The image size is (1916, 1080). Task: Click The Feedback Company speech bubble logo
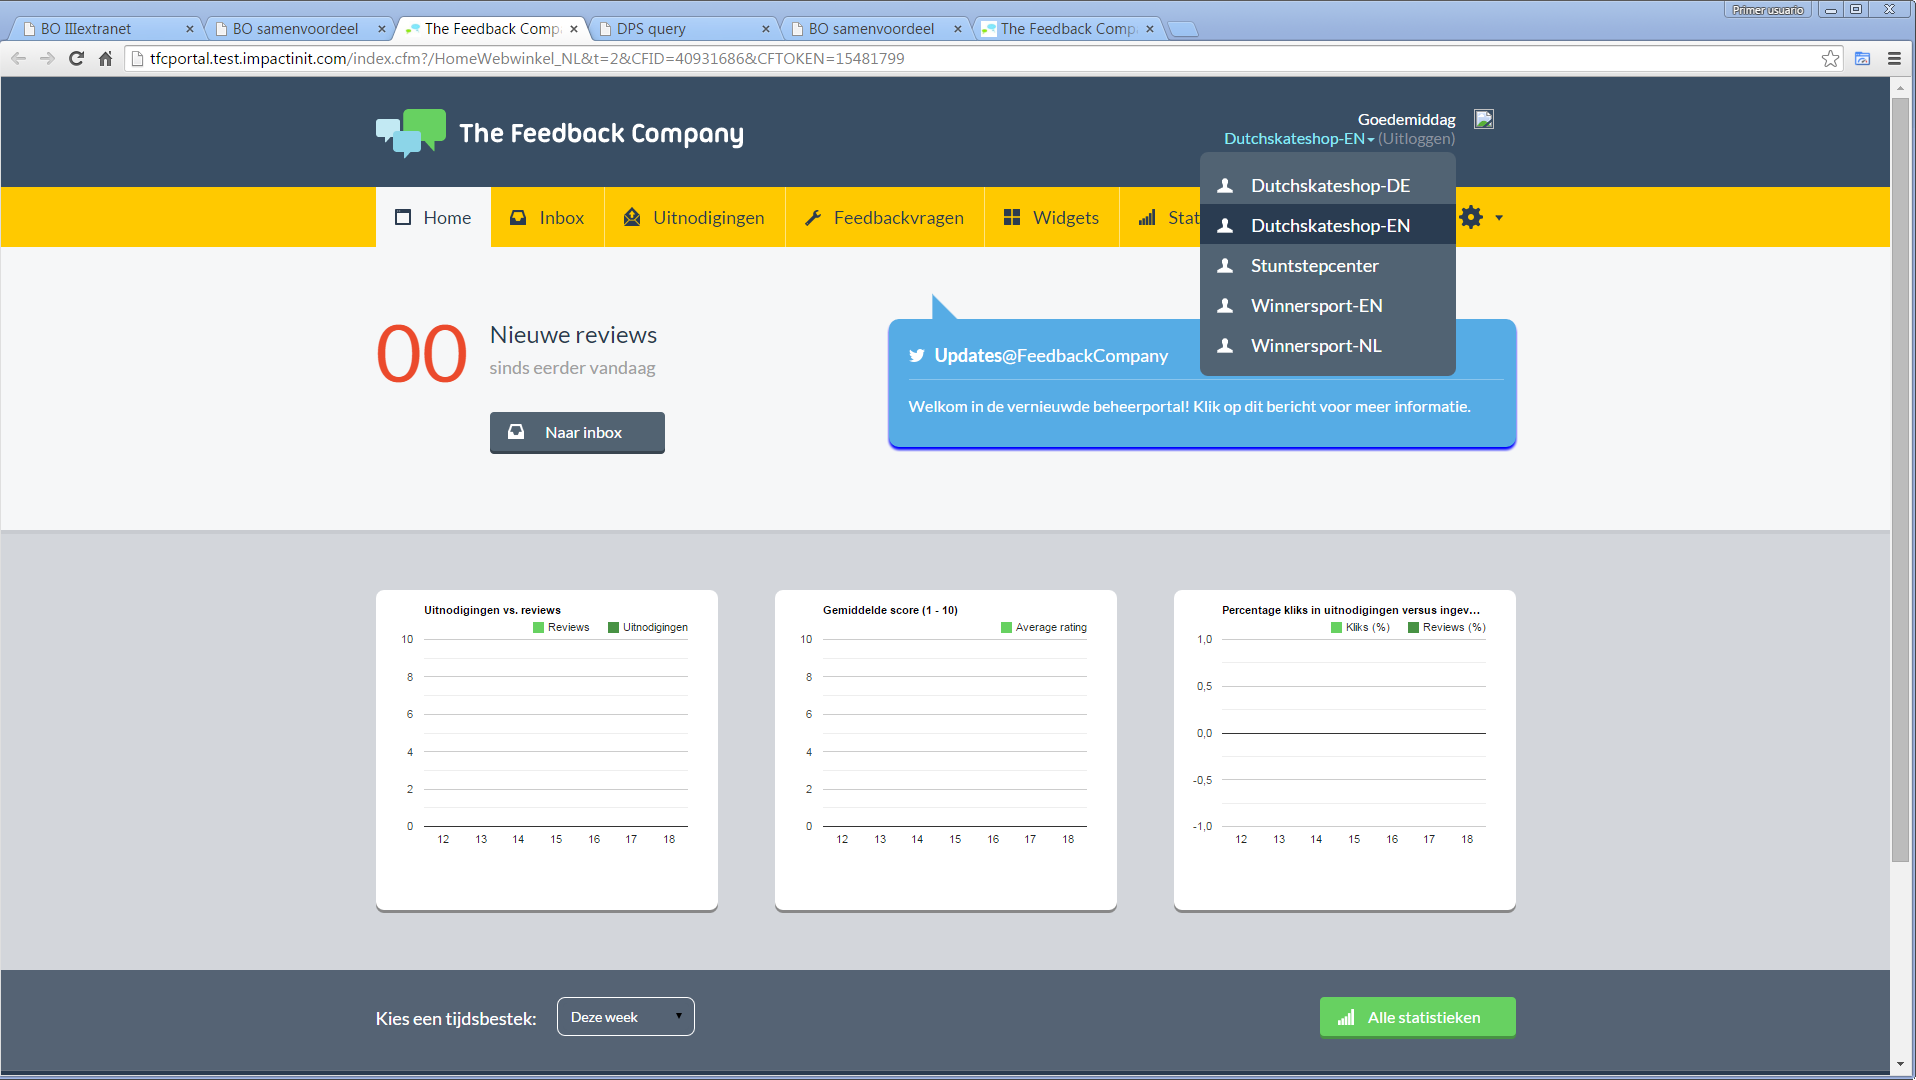click(x=410, y=133)
